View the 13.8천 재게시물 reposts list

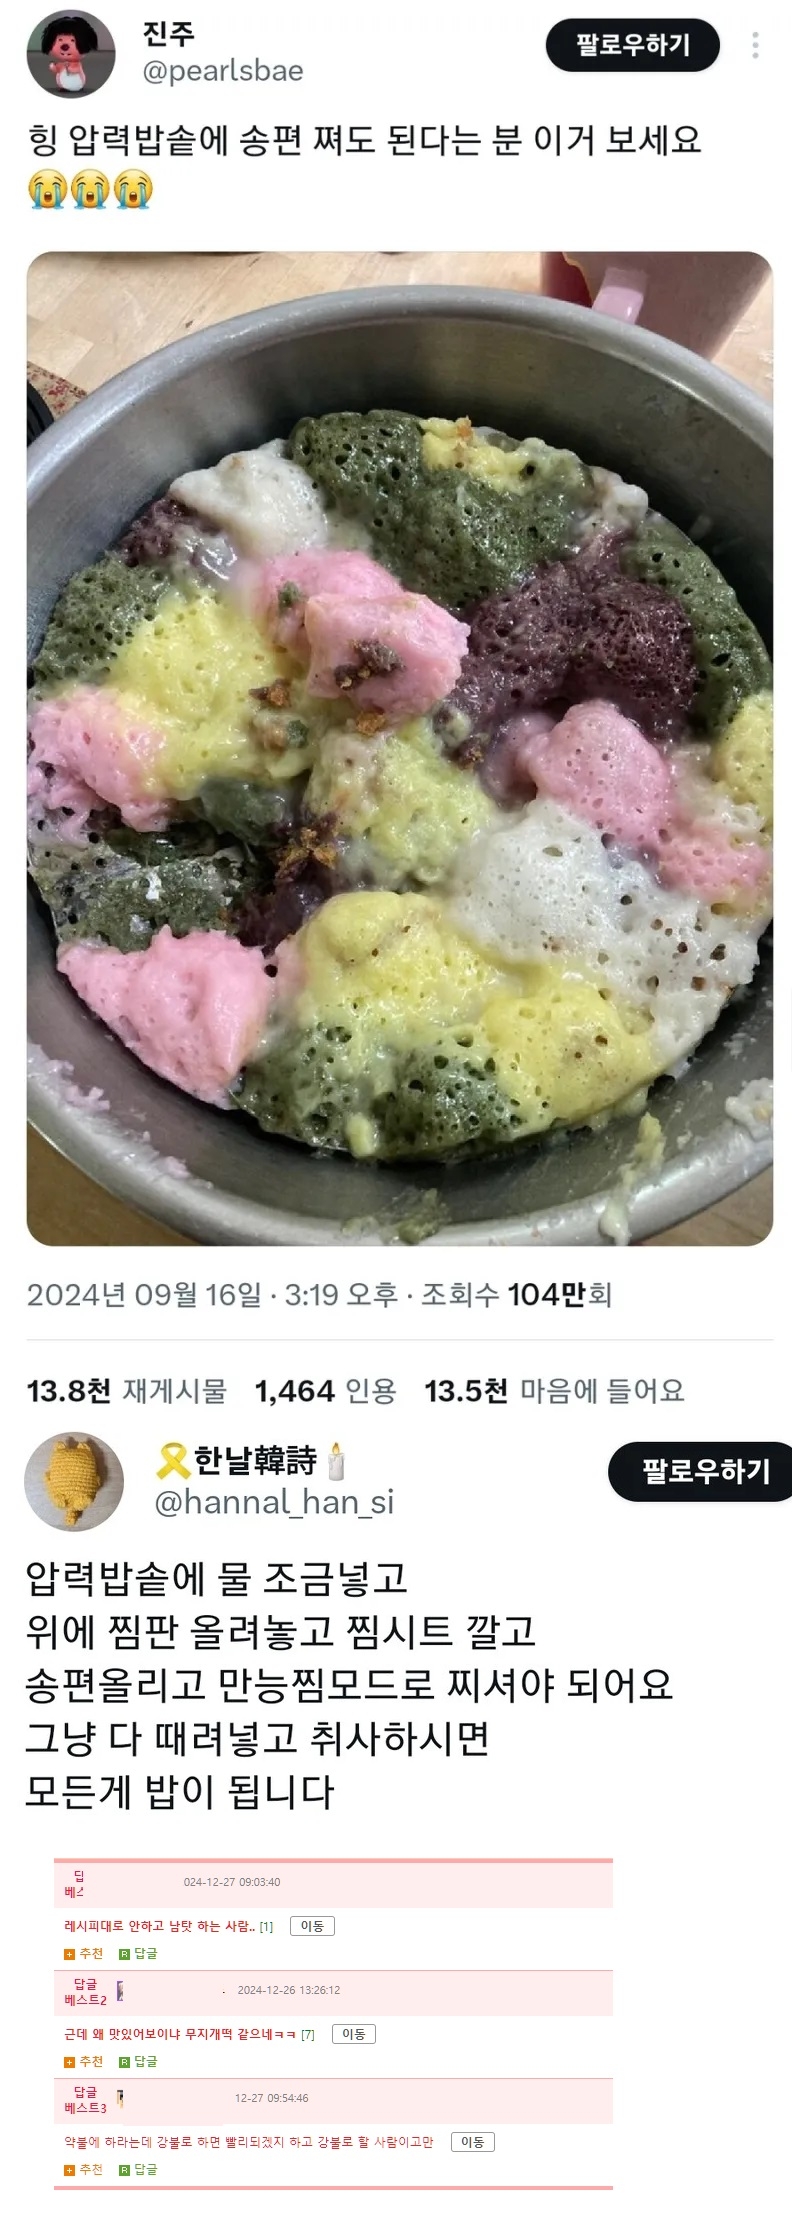(127, 1391)
